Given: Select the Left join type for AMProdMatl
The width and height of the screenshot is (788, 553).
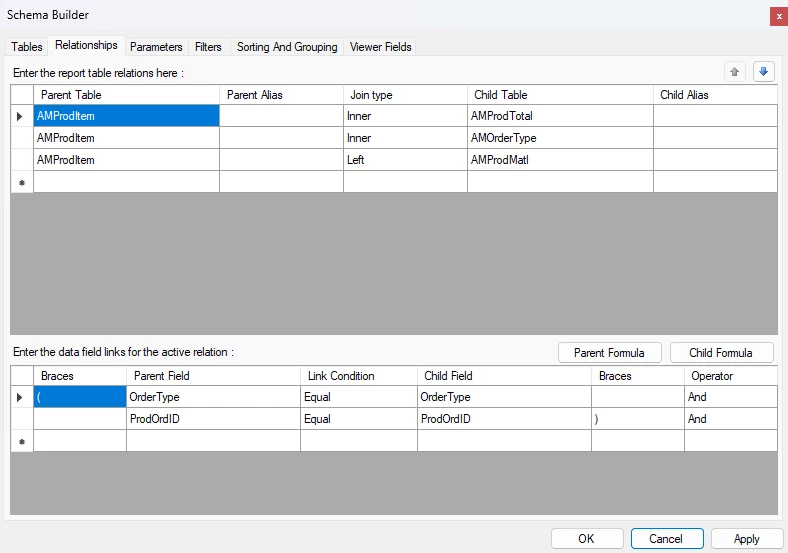Looking at the screenshot, I should tap(406, 160).
